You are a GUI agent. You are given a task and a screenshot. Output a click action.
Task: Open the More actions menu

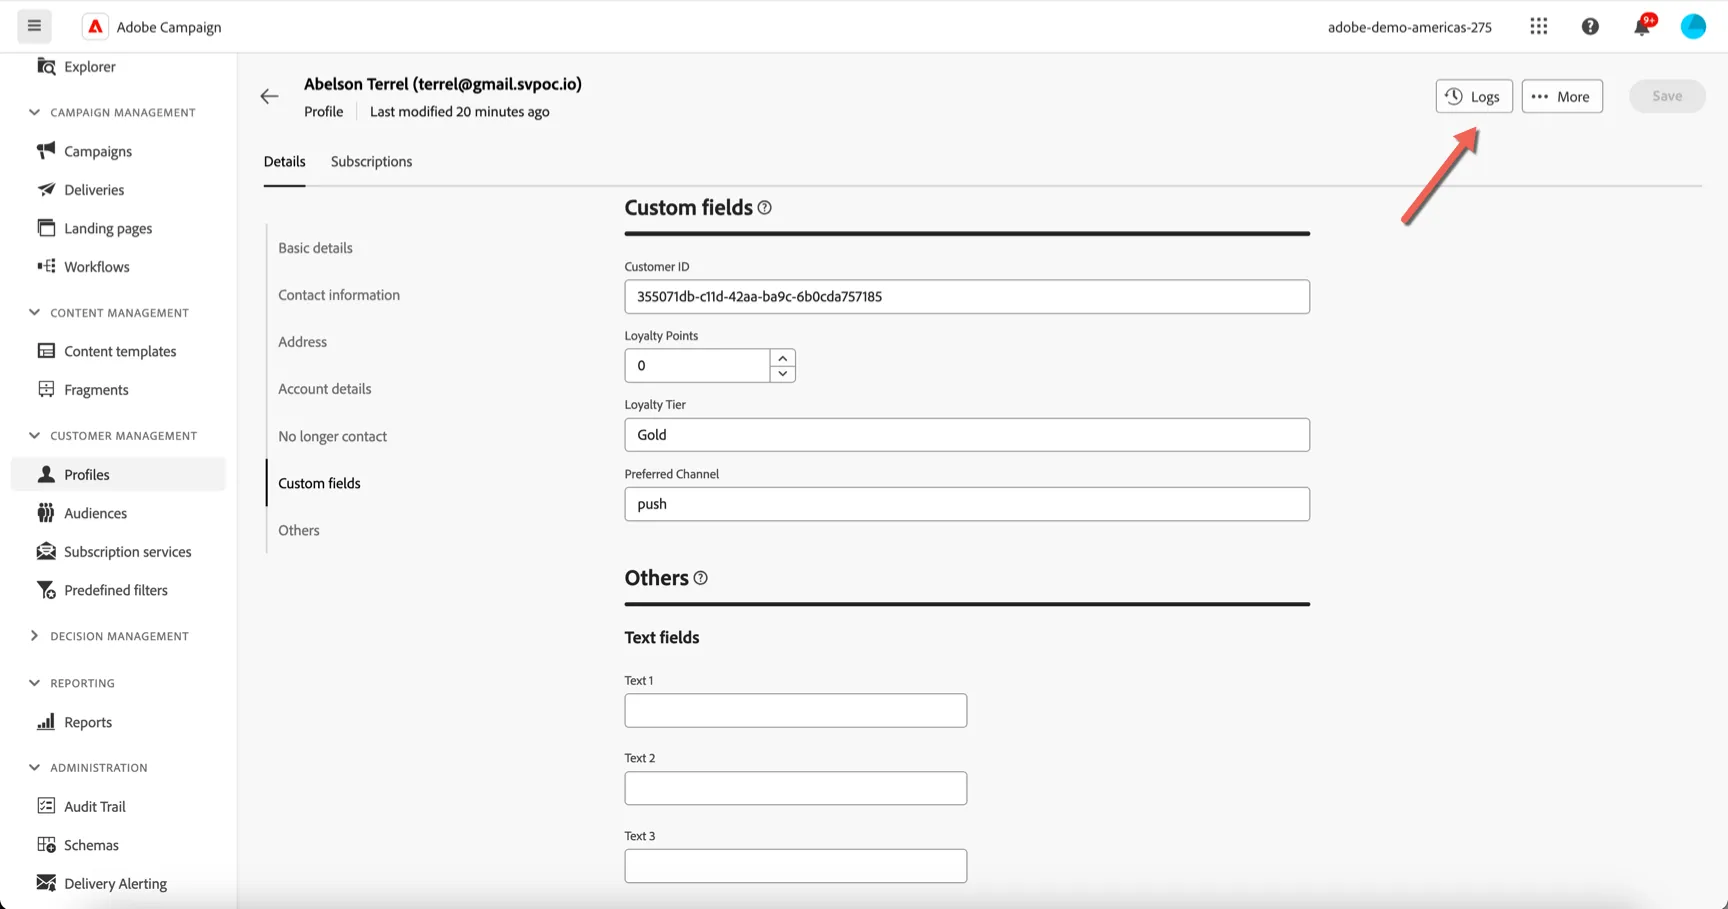click(1562, 96)
